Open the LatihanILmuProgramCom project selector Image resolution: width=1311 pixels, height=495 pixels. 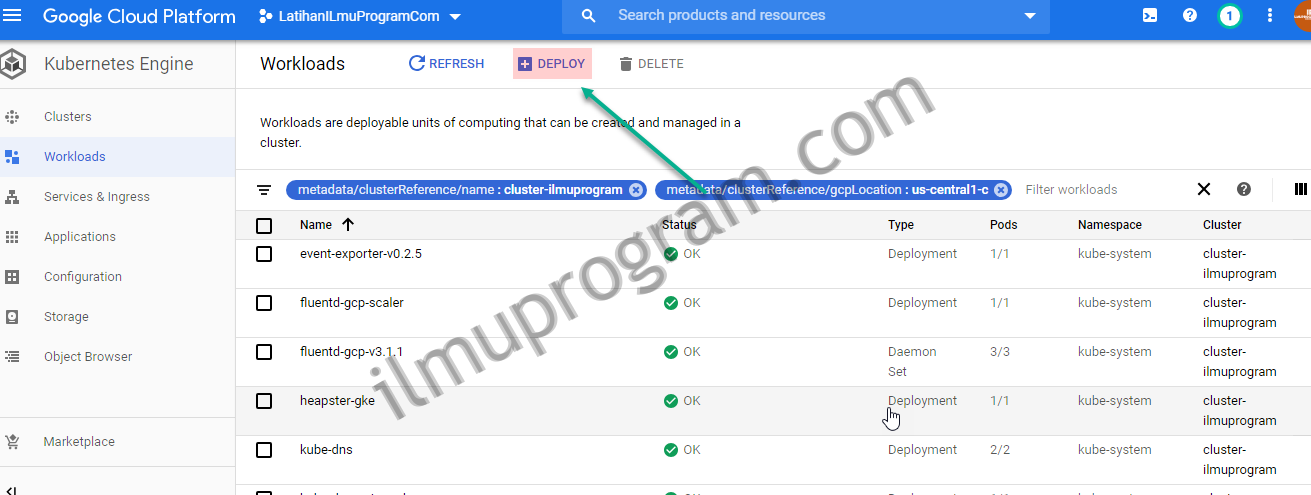coord(361,17)
